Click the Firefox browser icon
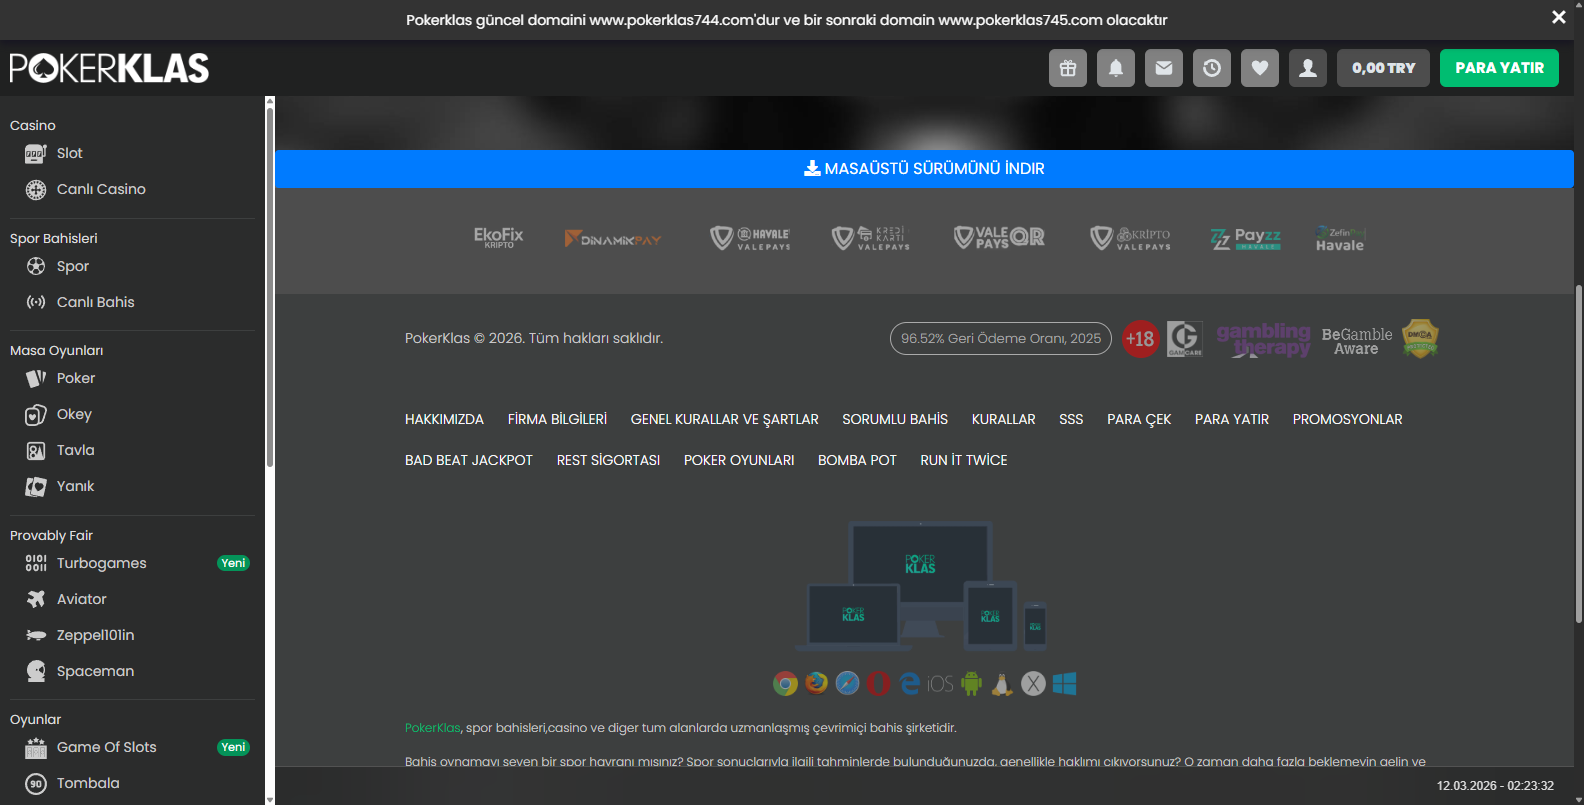 click(x=817, y=683)
